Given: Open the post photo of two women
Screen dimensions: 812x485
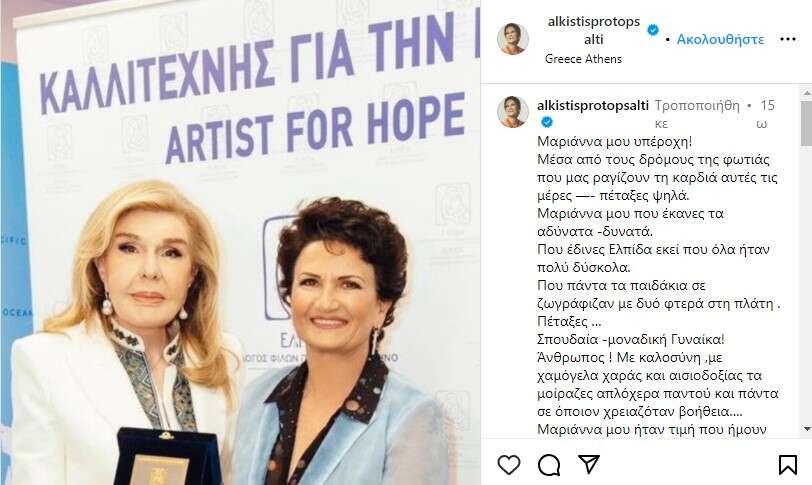Looking at the screenshot, I should [240, 243].
